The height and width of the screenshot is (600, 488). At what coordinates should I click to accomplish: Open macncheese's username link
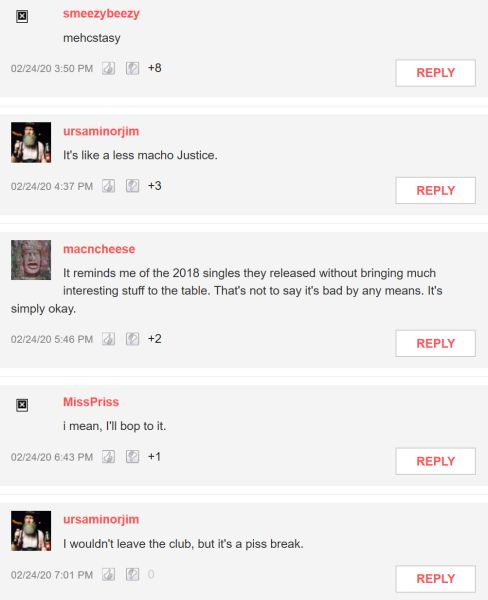99,249
